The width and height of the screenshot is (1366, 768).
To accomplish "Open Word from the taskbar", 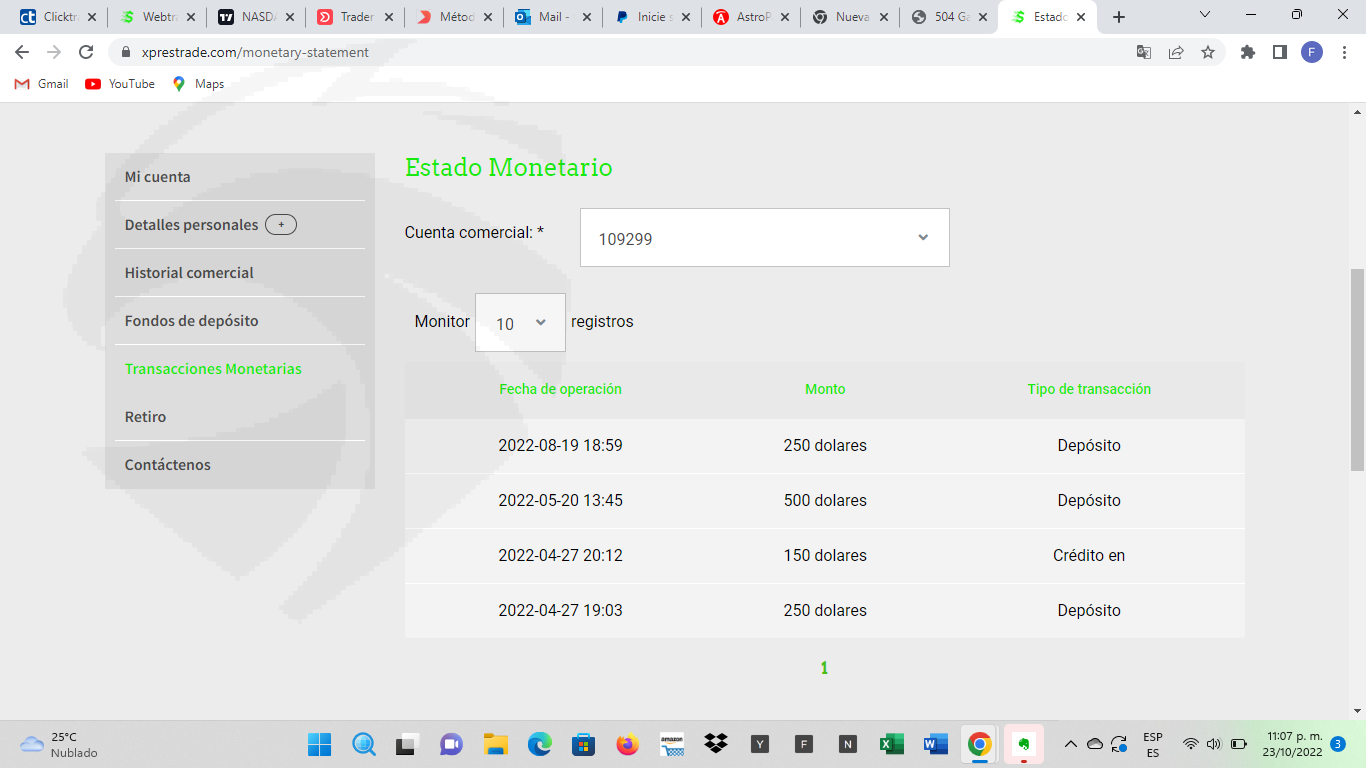I will click(x=935, y=744).
